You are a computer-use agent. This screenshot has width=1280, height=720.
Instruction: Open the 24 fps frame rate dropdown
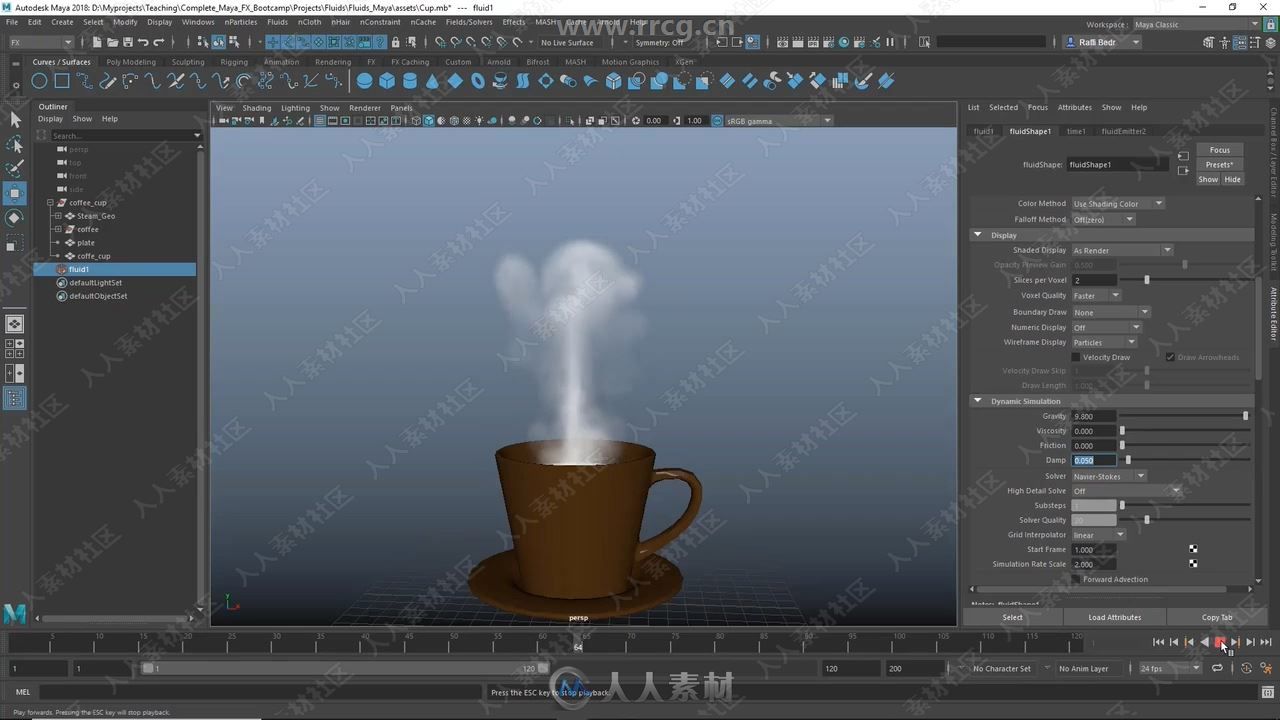(x=1170, y=668)
